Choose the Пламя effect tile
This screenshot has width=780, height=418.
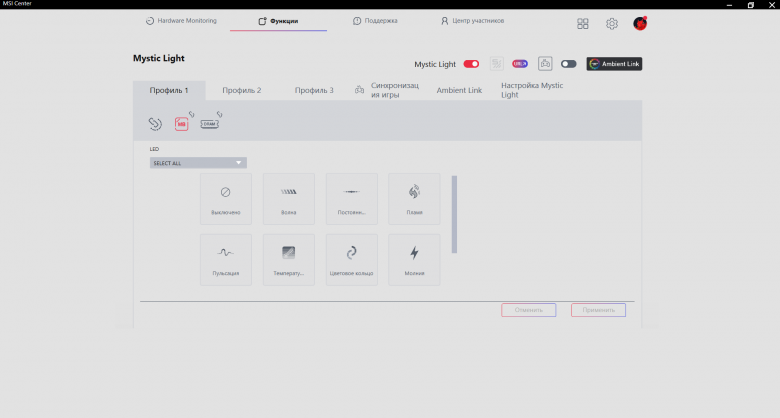coord(414,199)
